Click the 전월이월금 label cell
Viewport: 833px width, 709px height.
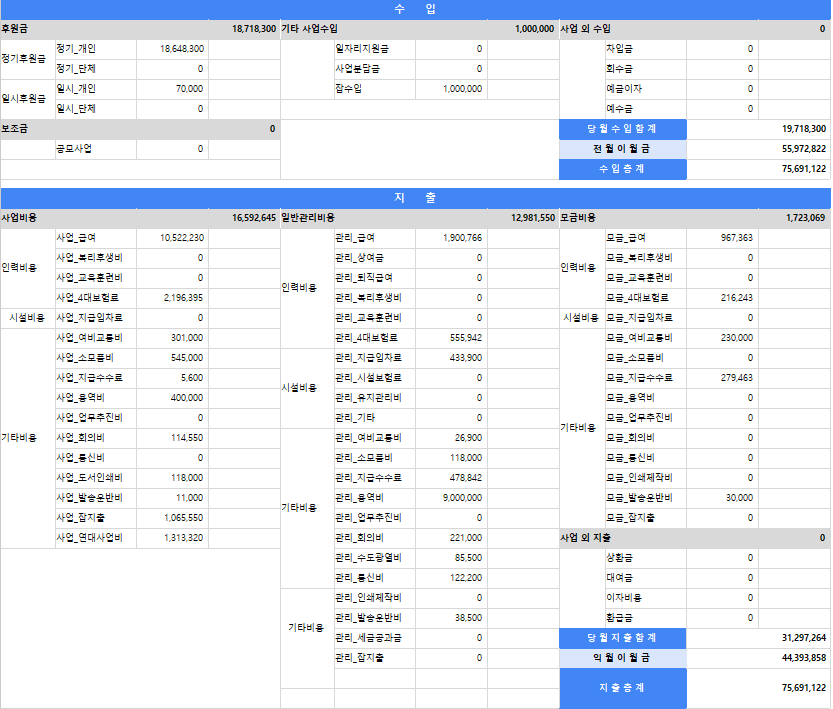[x=623, y=149]
